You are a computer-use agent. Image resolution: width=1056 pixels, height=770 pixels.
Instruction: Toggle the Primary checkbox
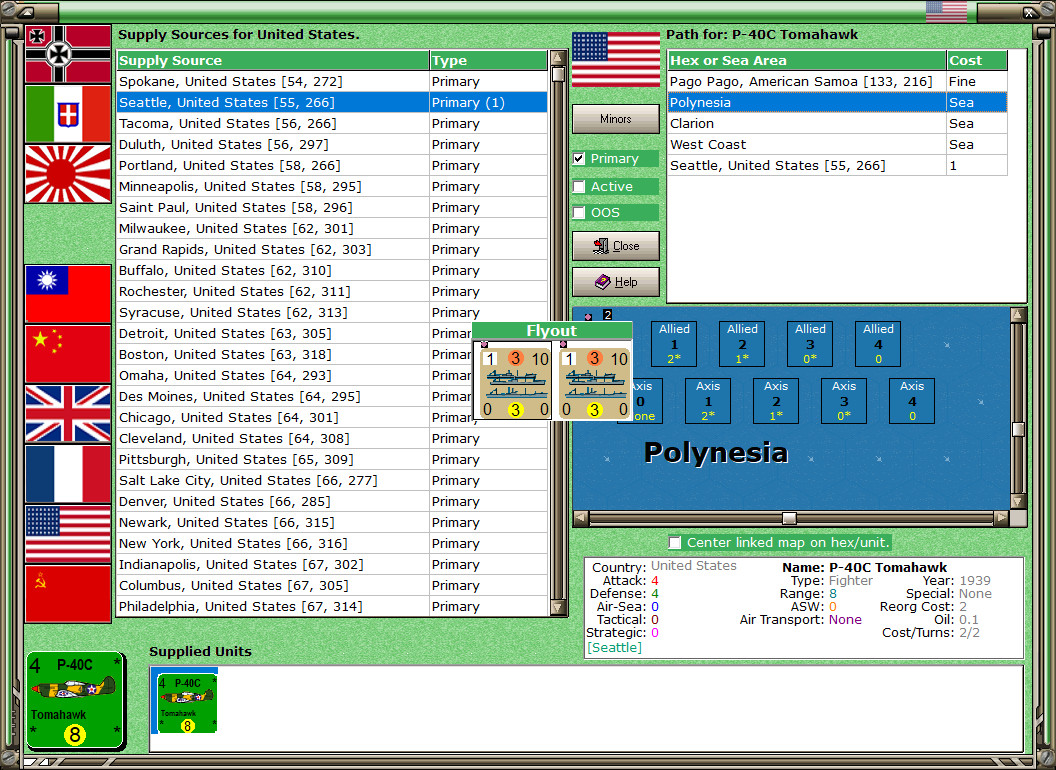[x=579, y=159]
